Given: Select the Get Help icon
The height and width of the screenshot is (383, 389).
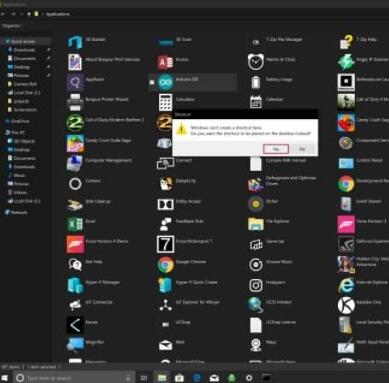Looking at the screenshot, I should 75,264.
